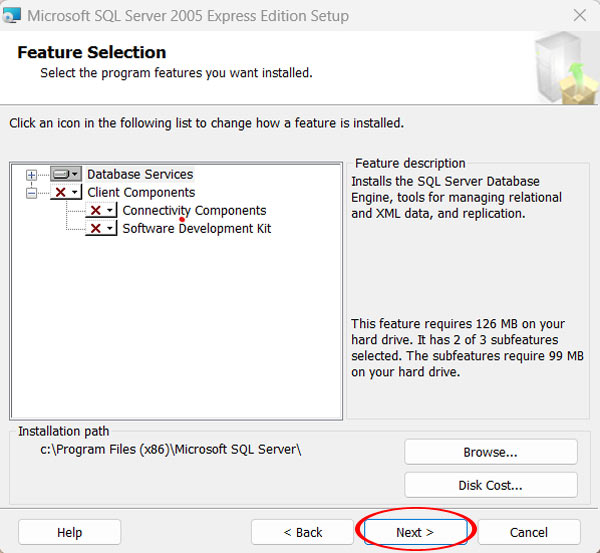Select the Client Components label
The image size is (600, 553).
click(x=141, y=192)
